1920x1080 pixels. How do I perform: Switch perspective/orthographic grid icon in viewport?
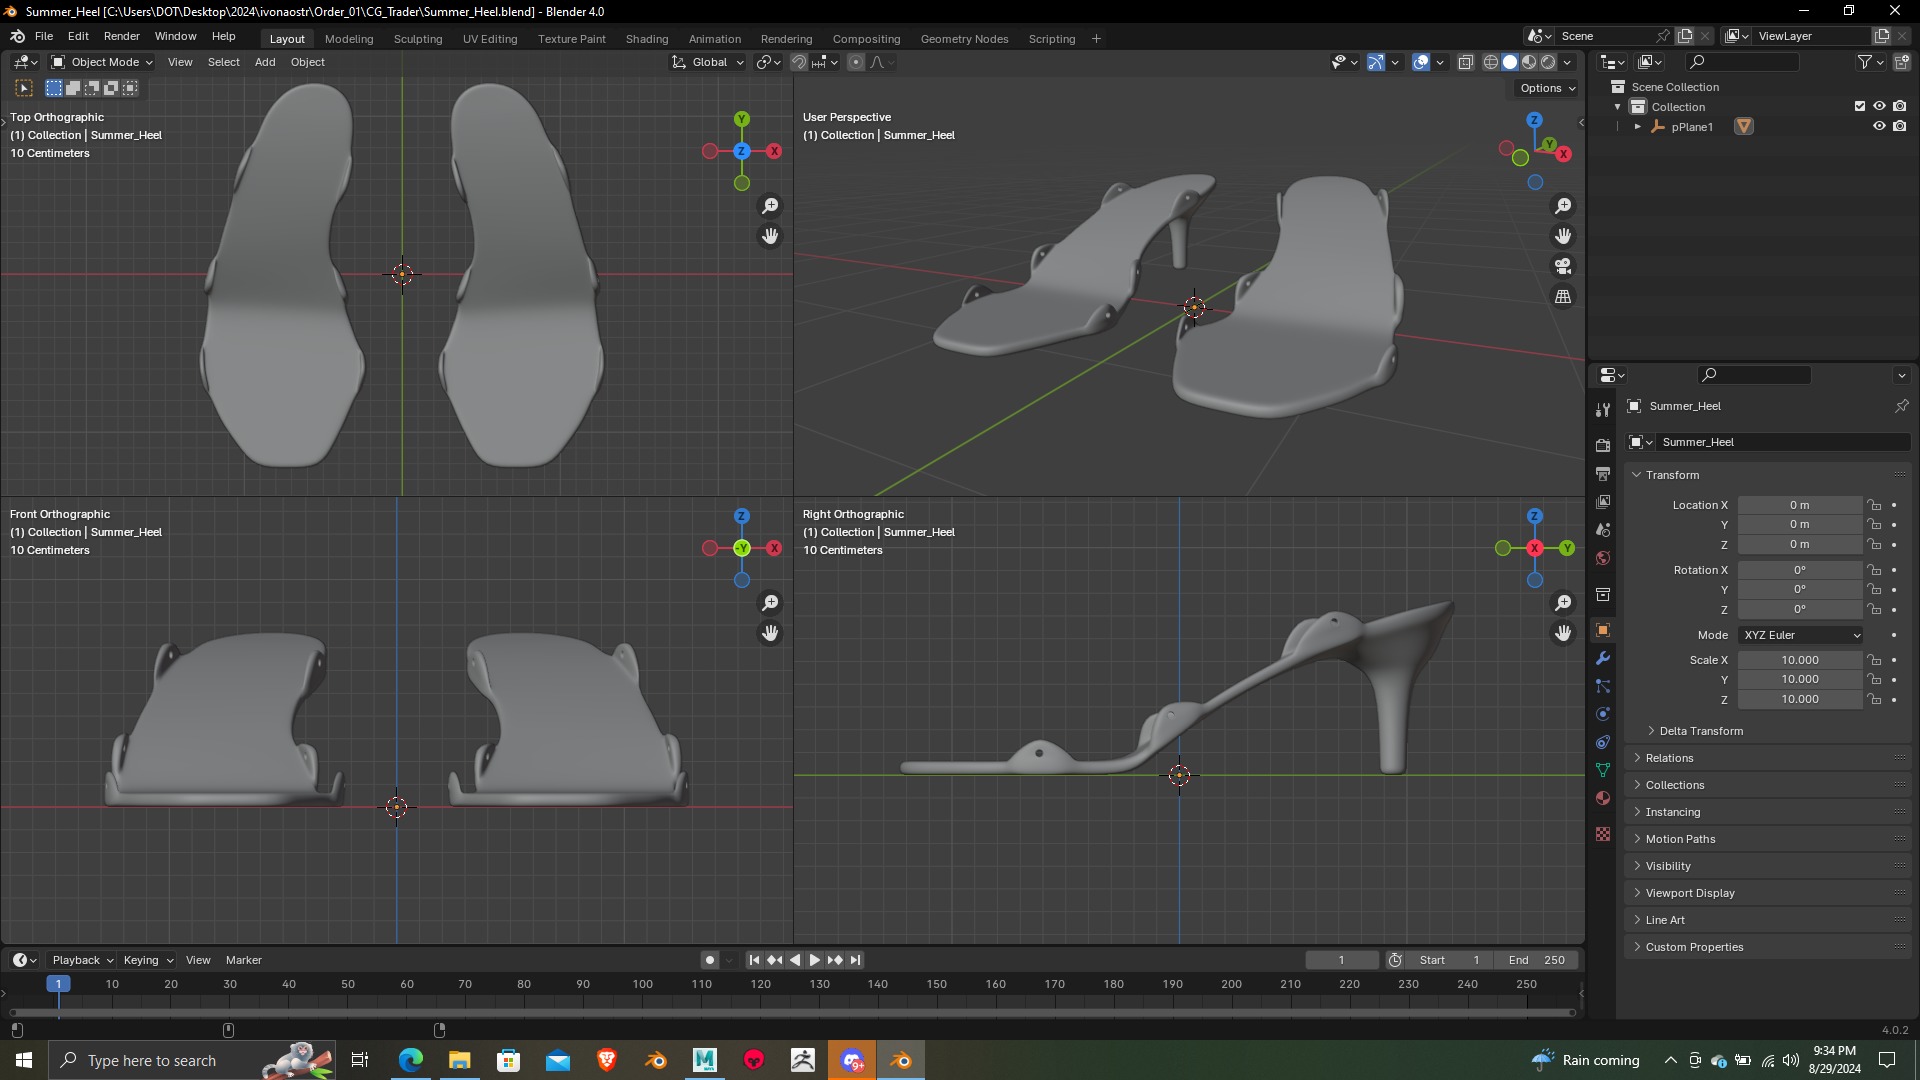pyautogui.click(x=1563, y=297)
